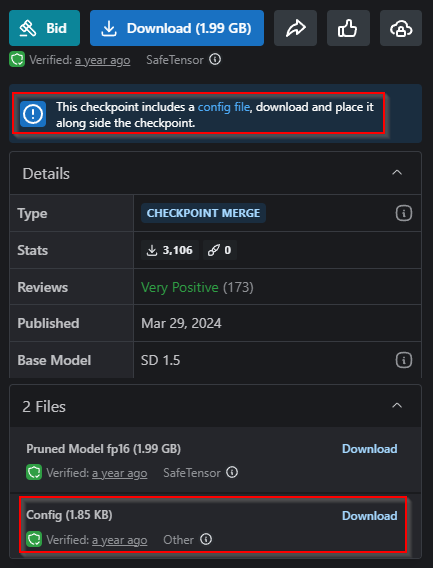
Task: Click Config file verified shield icon
Action: click(x=34, y=539)
